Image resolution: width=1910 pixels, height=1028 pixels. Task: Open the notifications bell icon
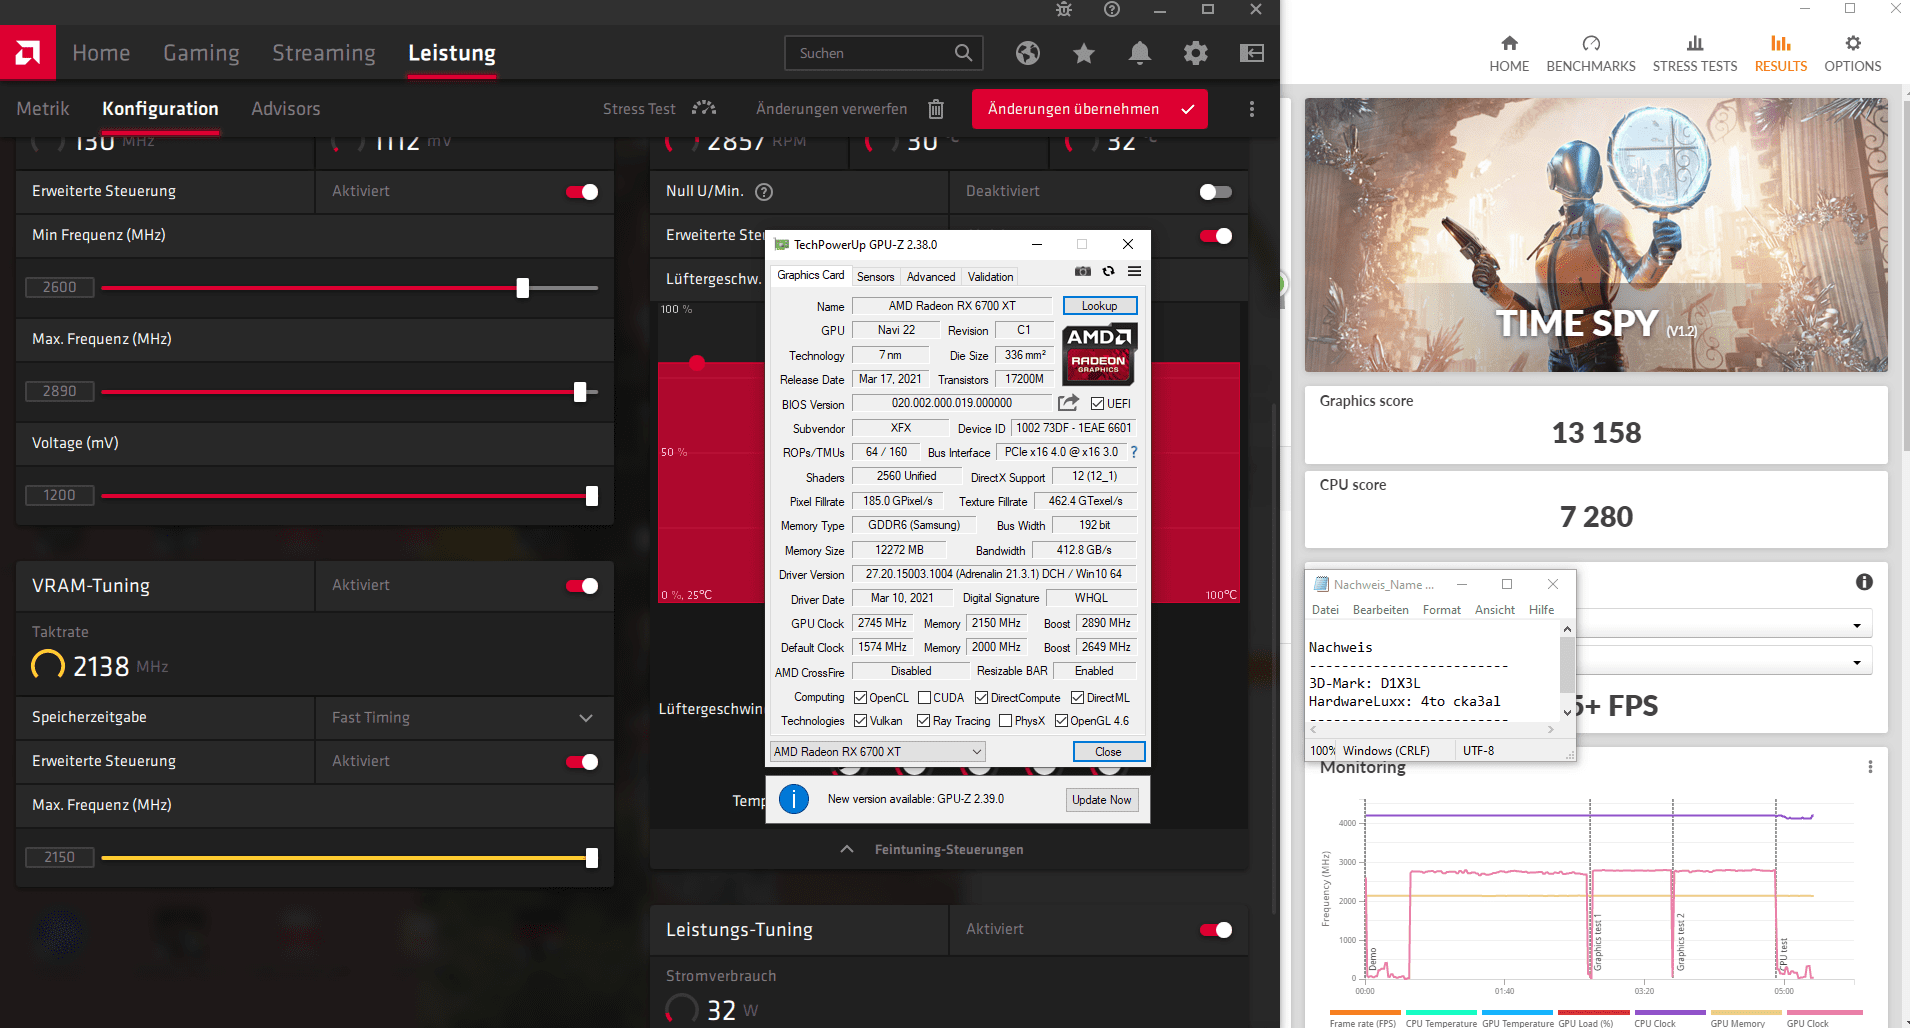[1140, 53]
